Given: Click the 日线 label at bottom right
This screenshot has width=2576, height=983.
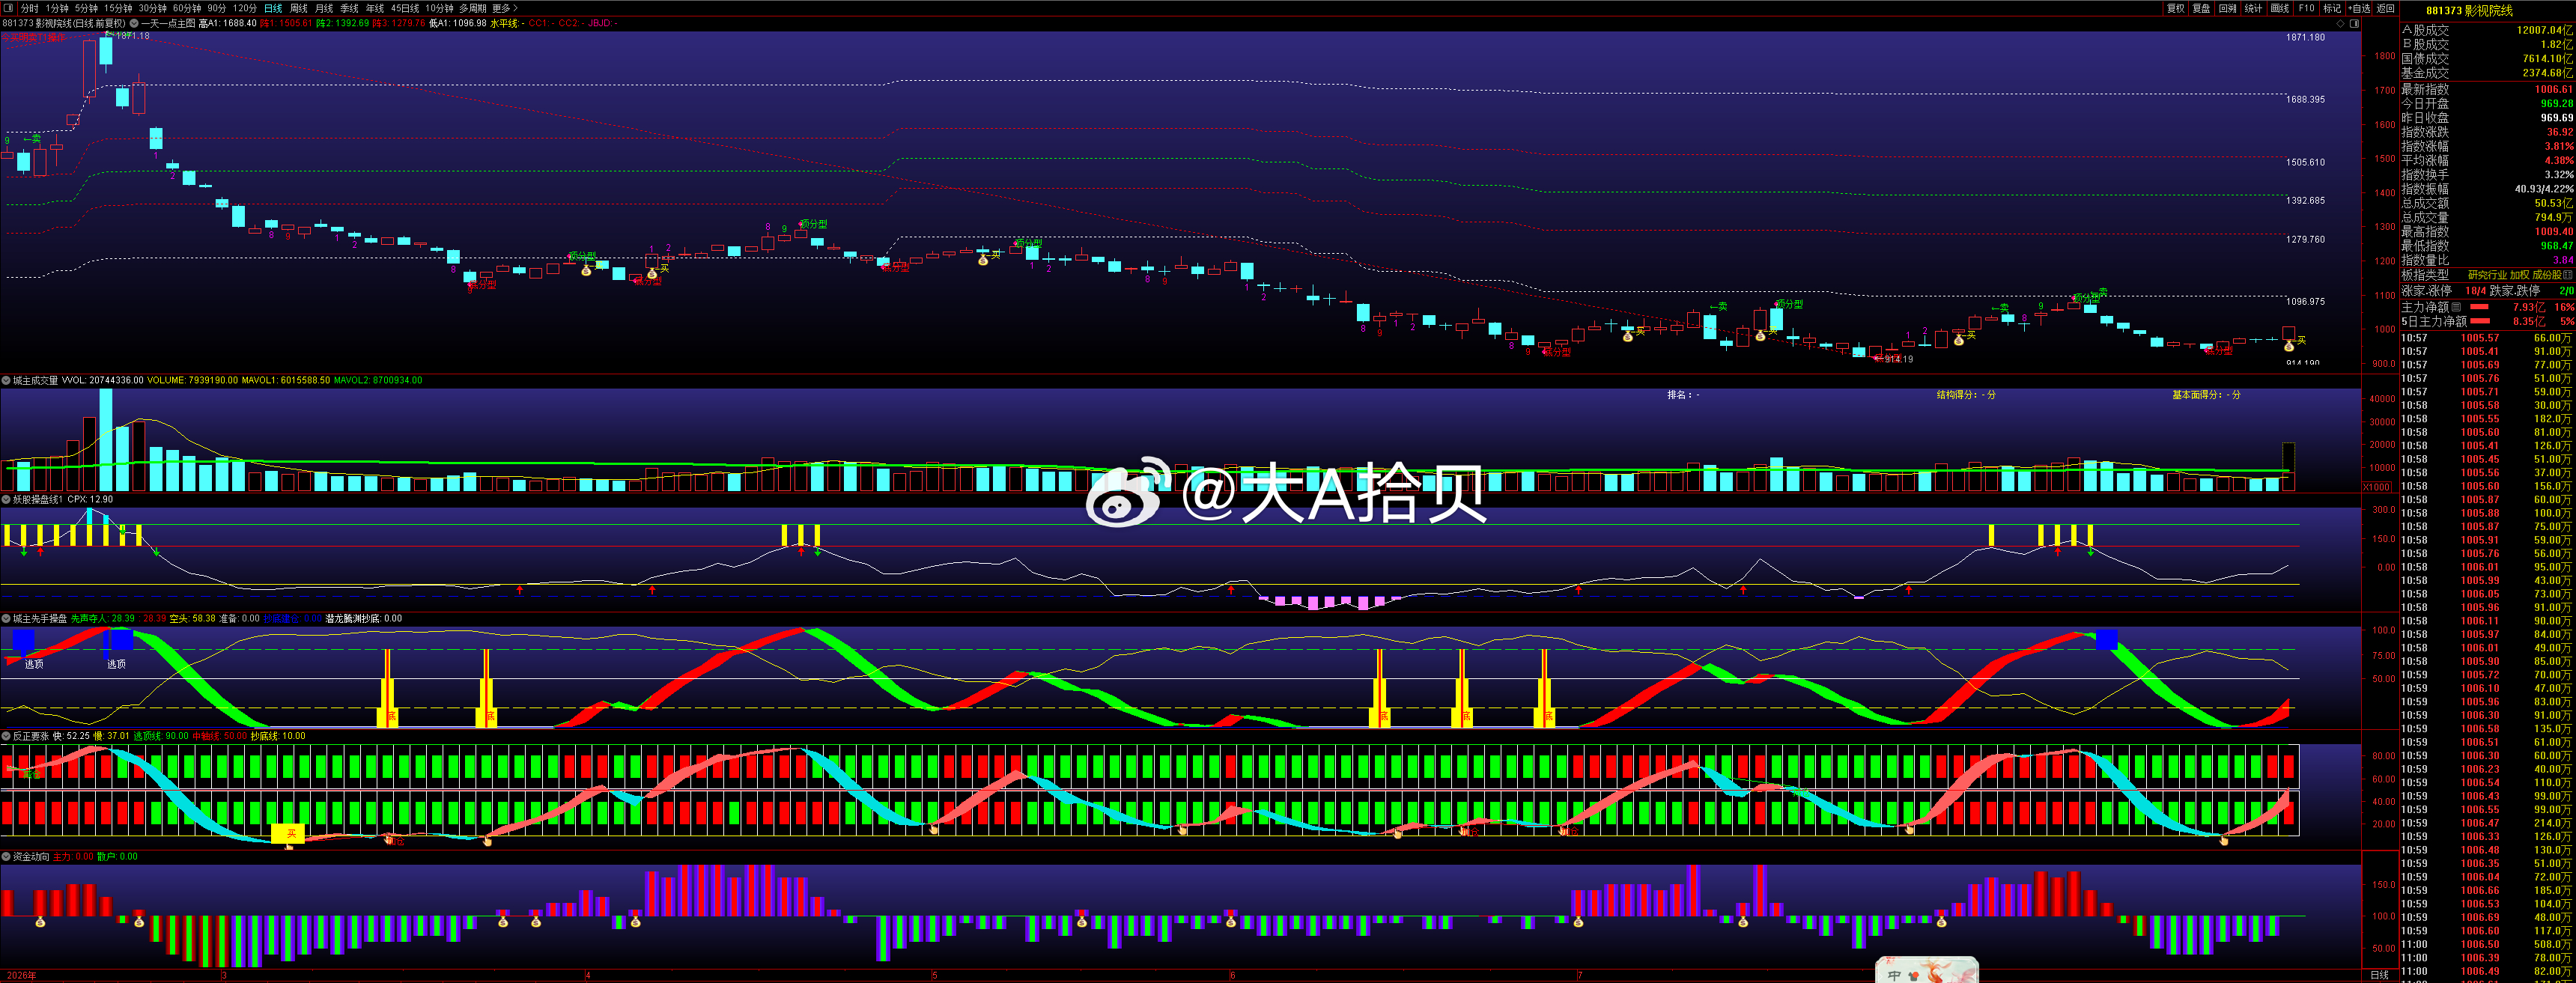Looking at the screenshot, I should 2380,975.
